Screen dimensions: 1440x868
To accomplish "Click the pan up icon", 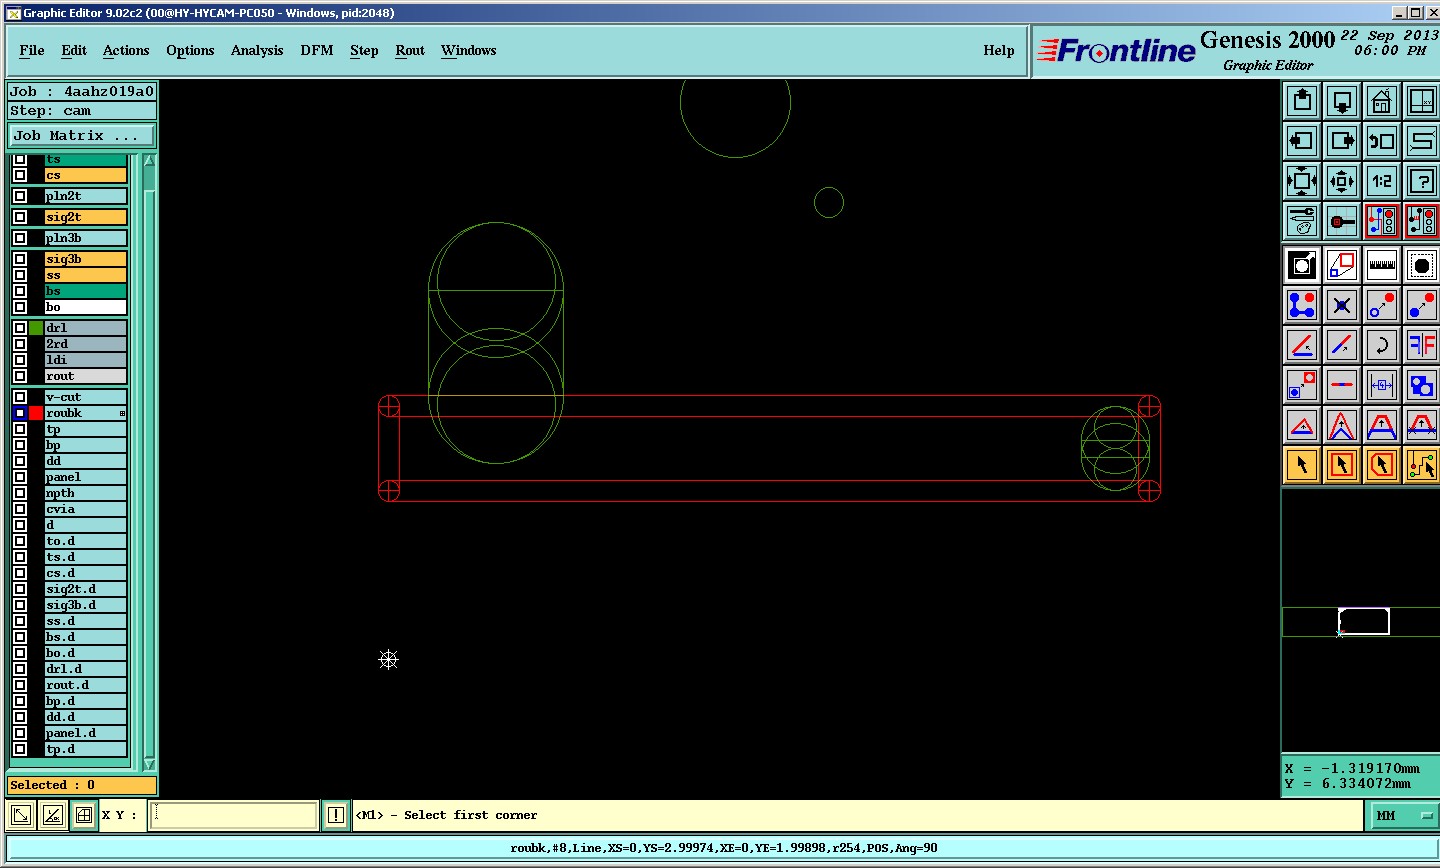I will pos(1302,101).
